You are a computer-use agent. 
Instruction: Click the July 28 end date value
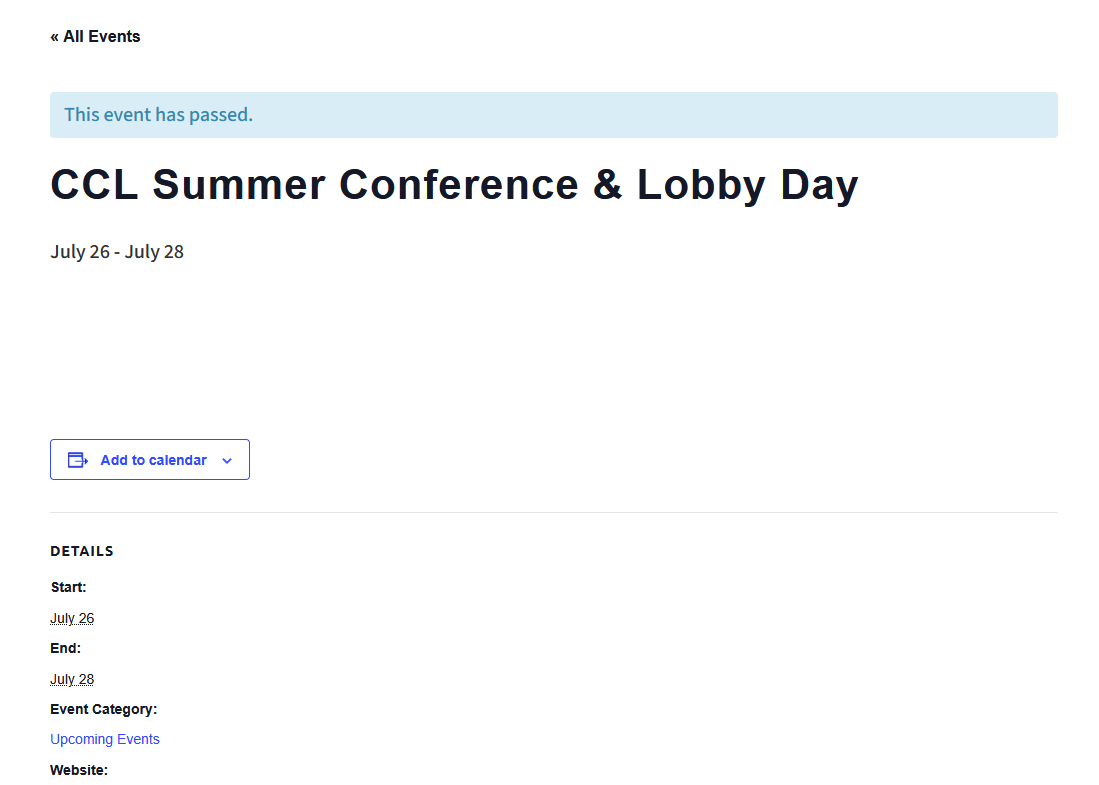pyautogui.click(x=72, y=679)
